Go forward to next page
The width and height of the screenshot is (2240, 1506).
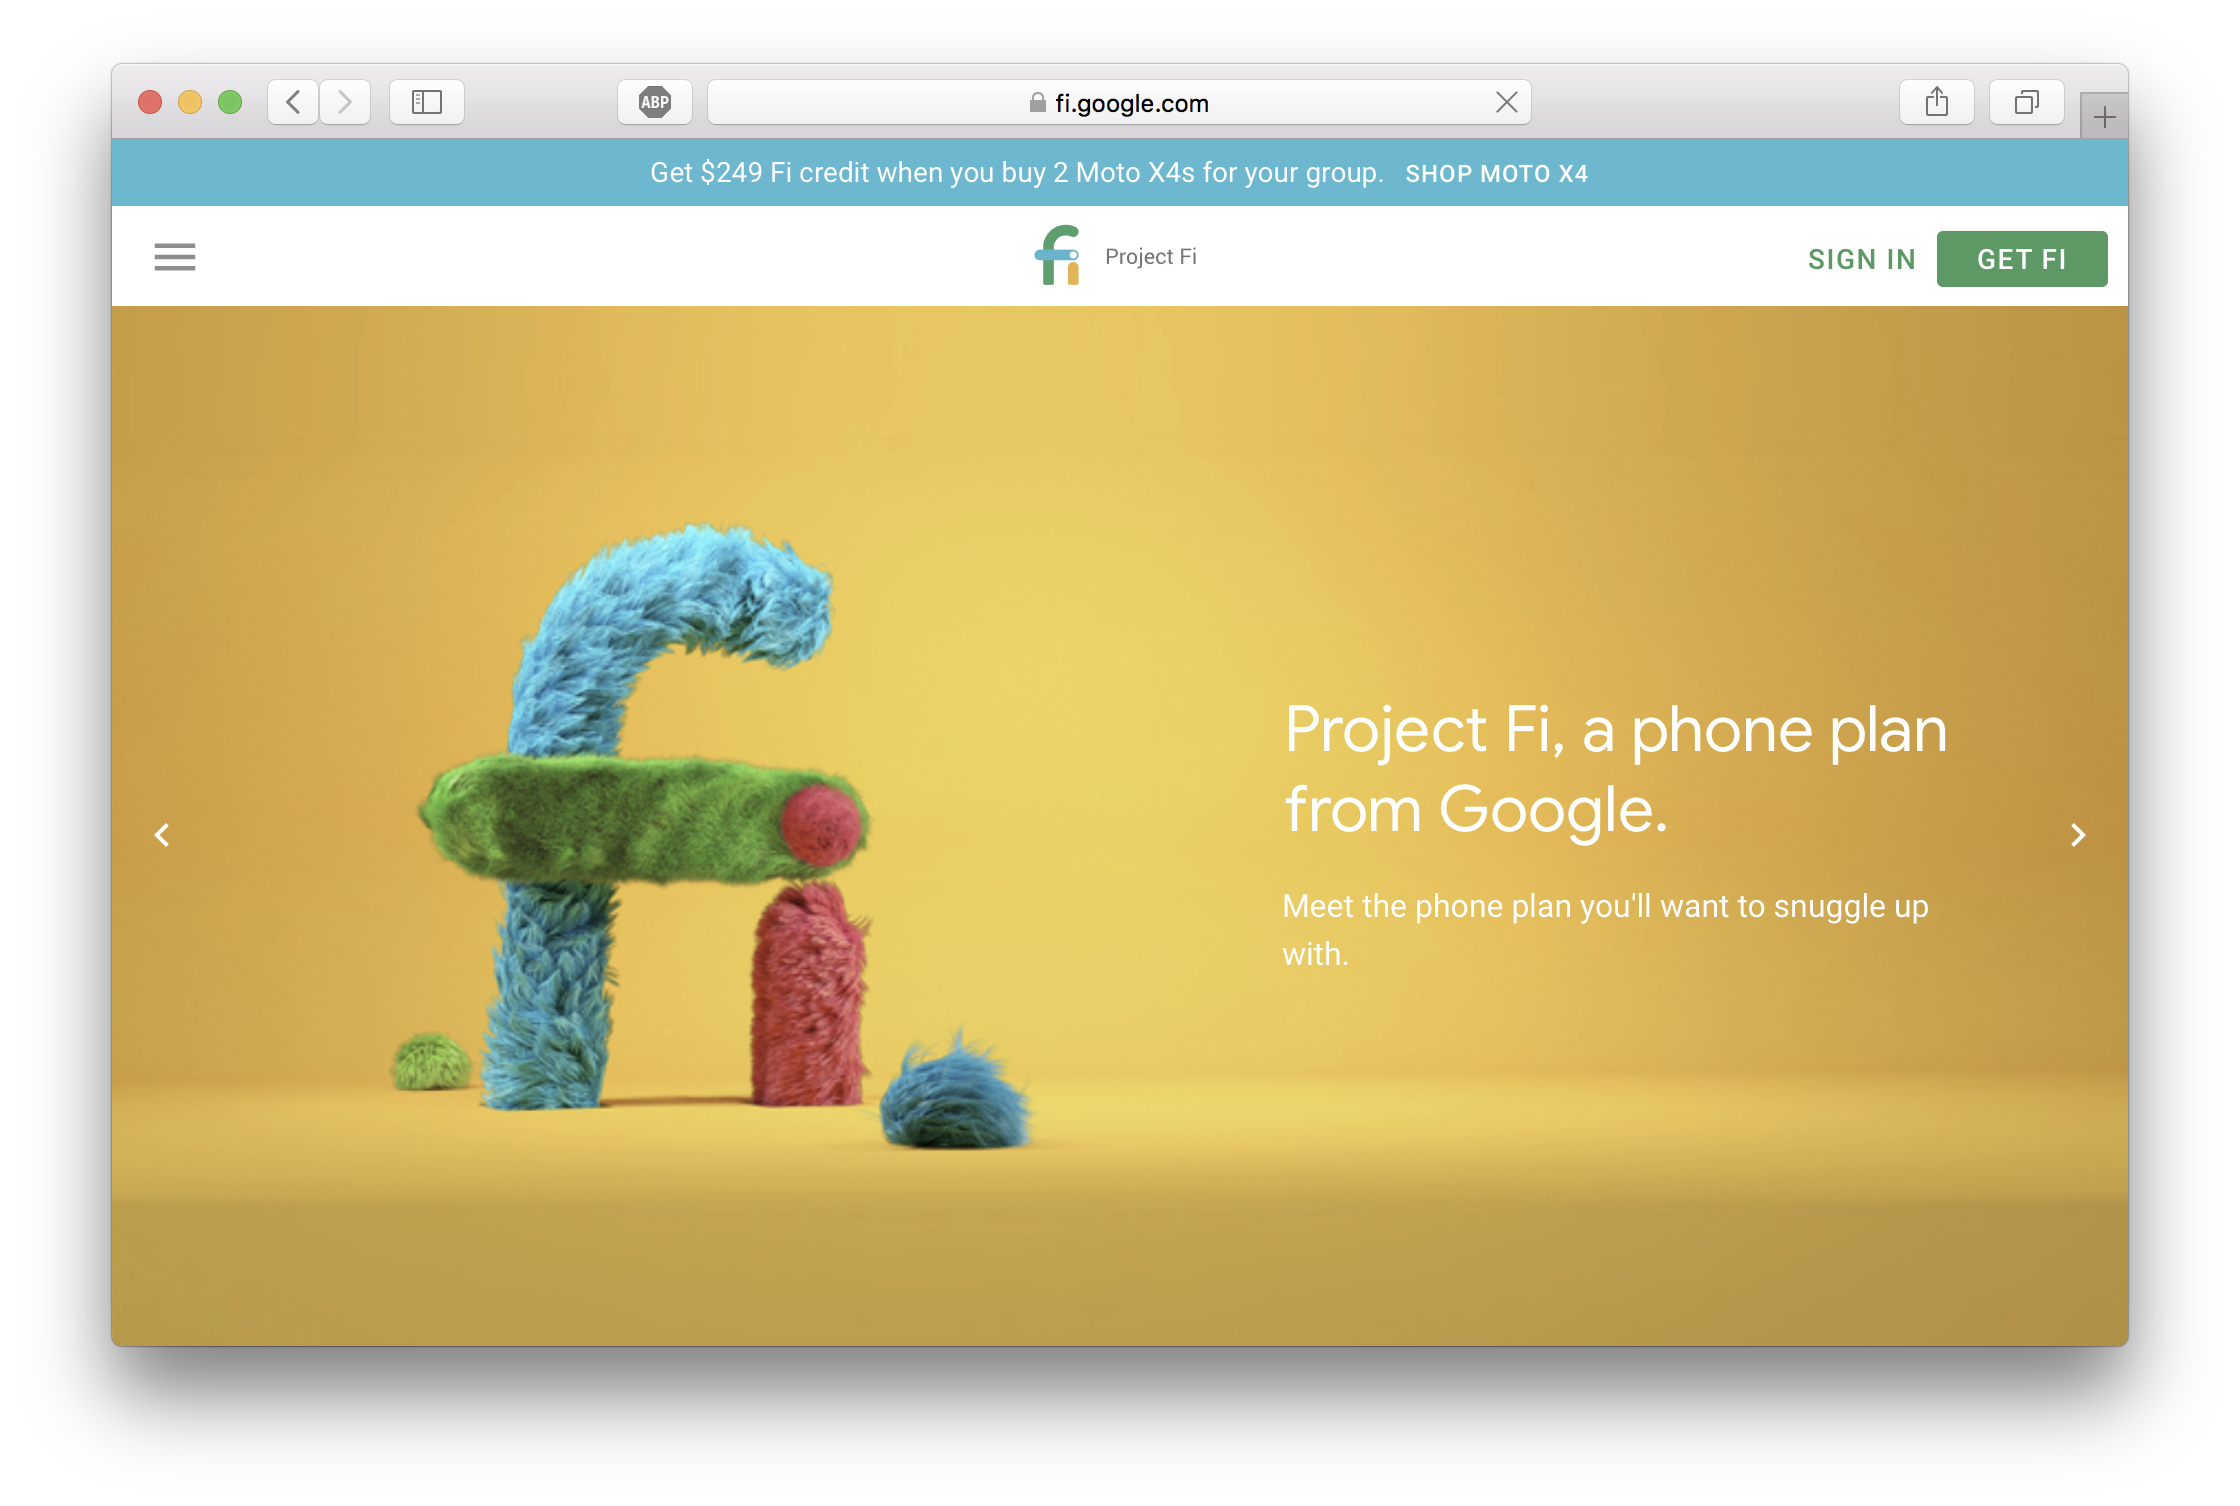pos(345,102)
